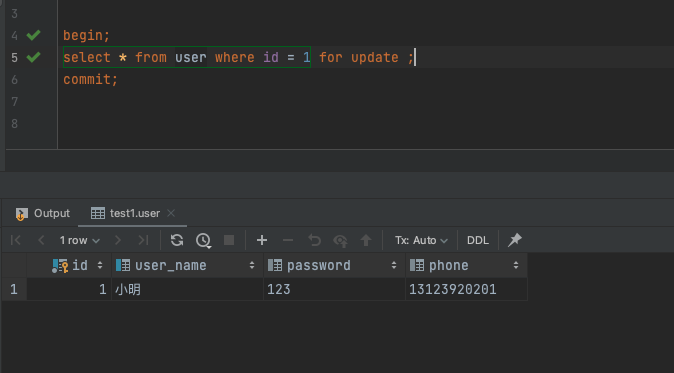Viewport: 674px width, 373px height.
Task: Select the phone cell 13123920201
Action: [x=466, y=289]
